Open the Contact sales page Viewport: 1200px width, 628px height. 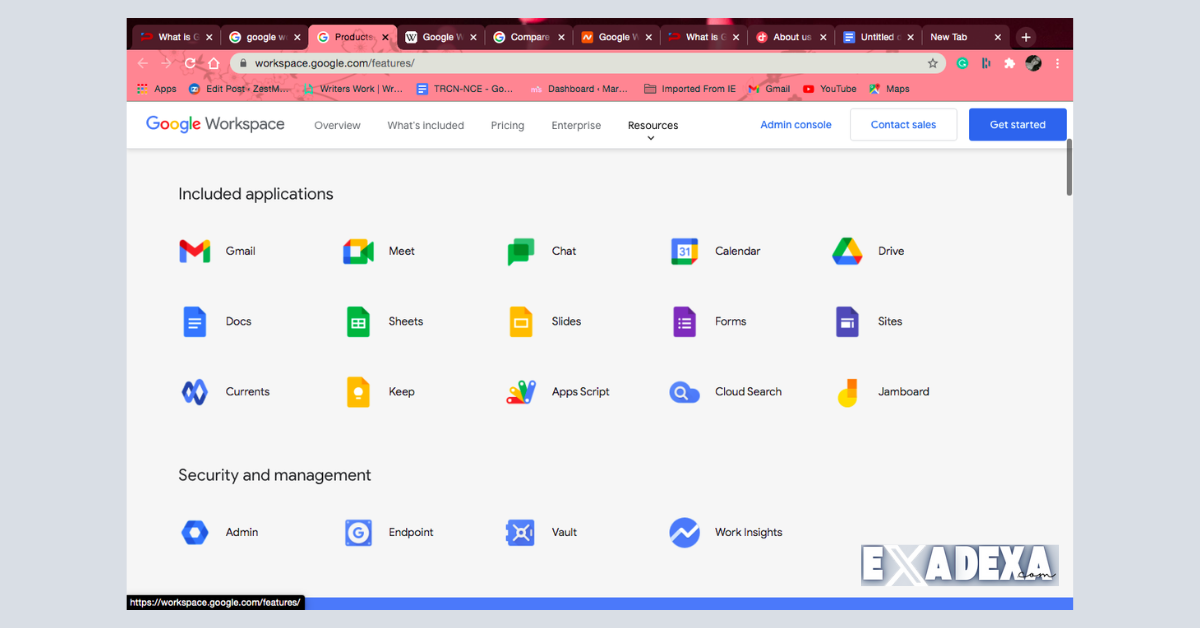coord(902,124)
